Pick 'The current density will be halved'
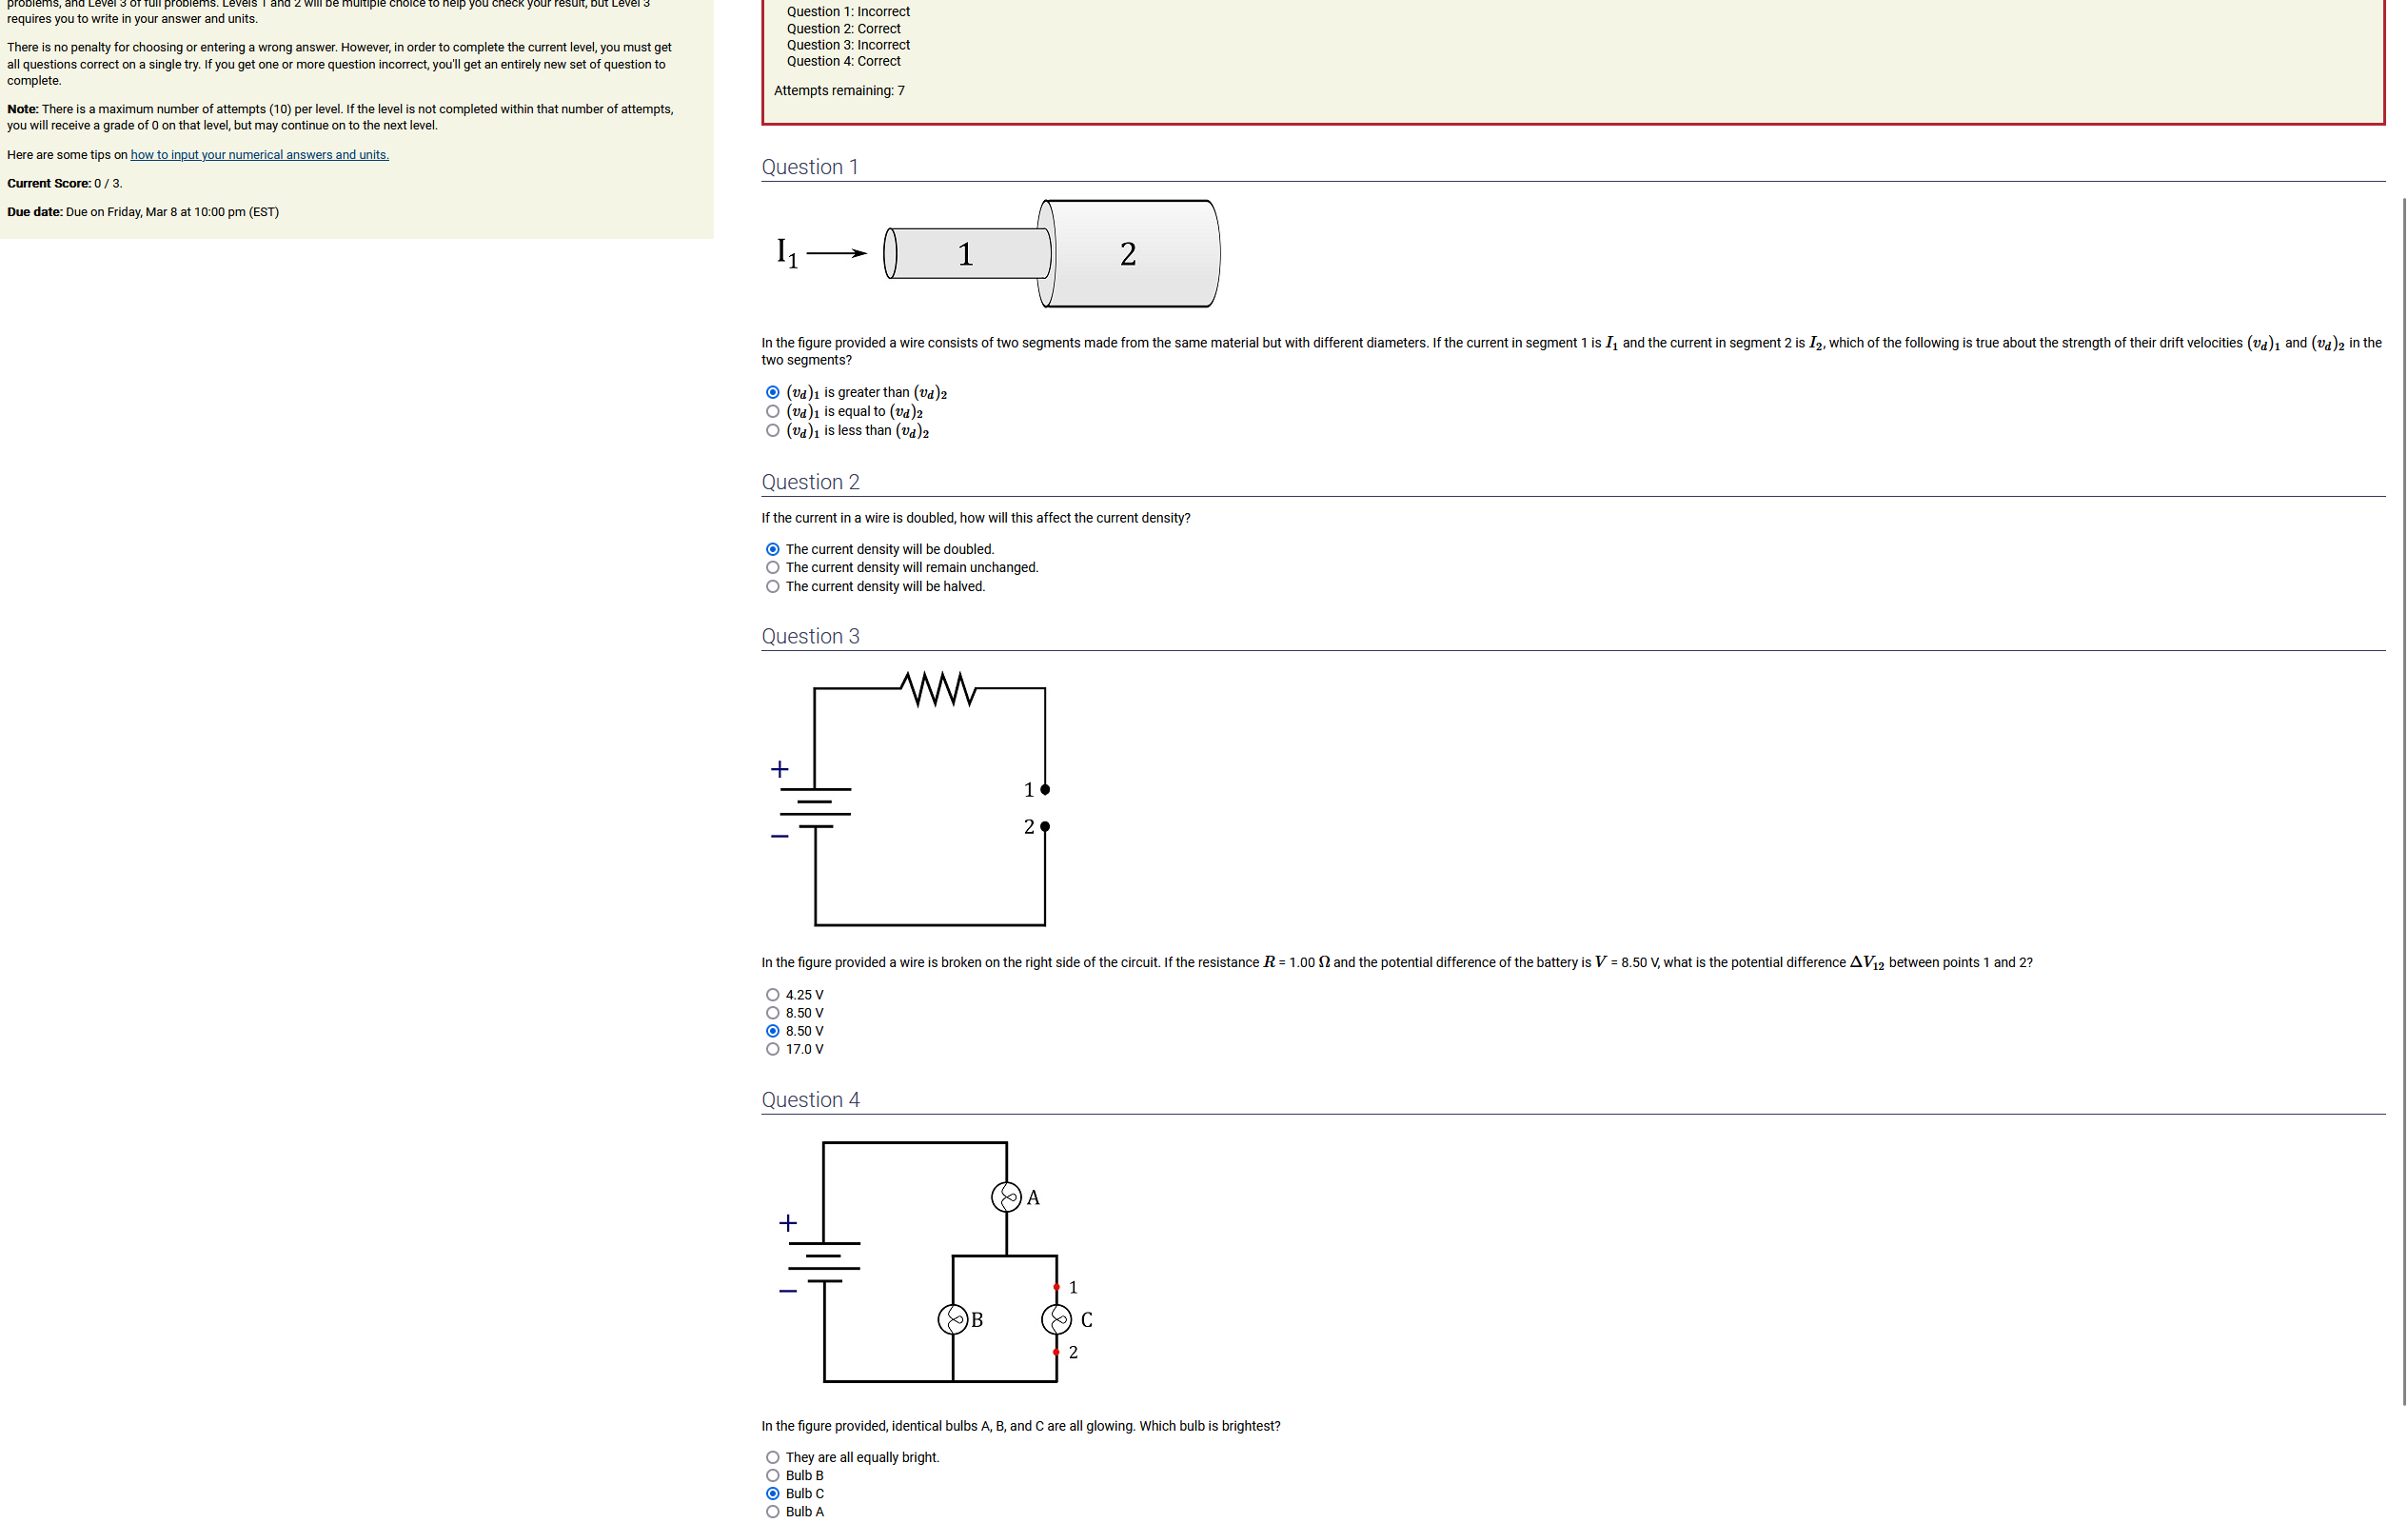2408x1523 pixels. [x=772, y=586]
